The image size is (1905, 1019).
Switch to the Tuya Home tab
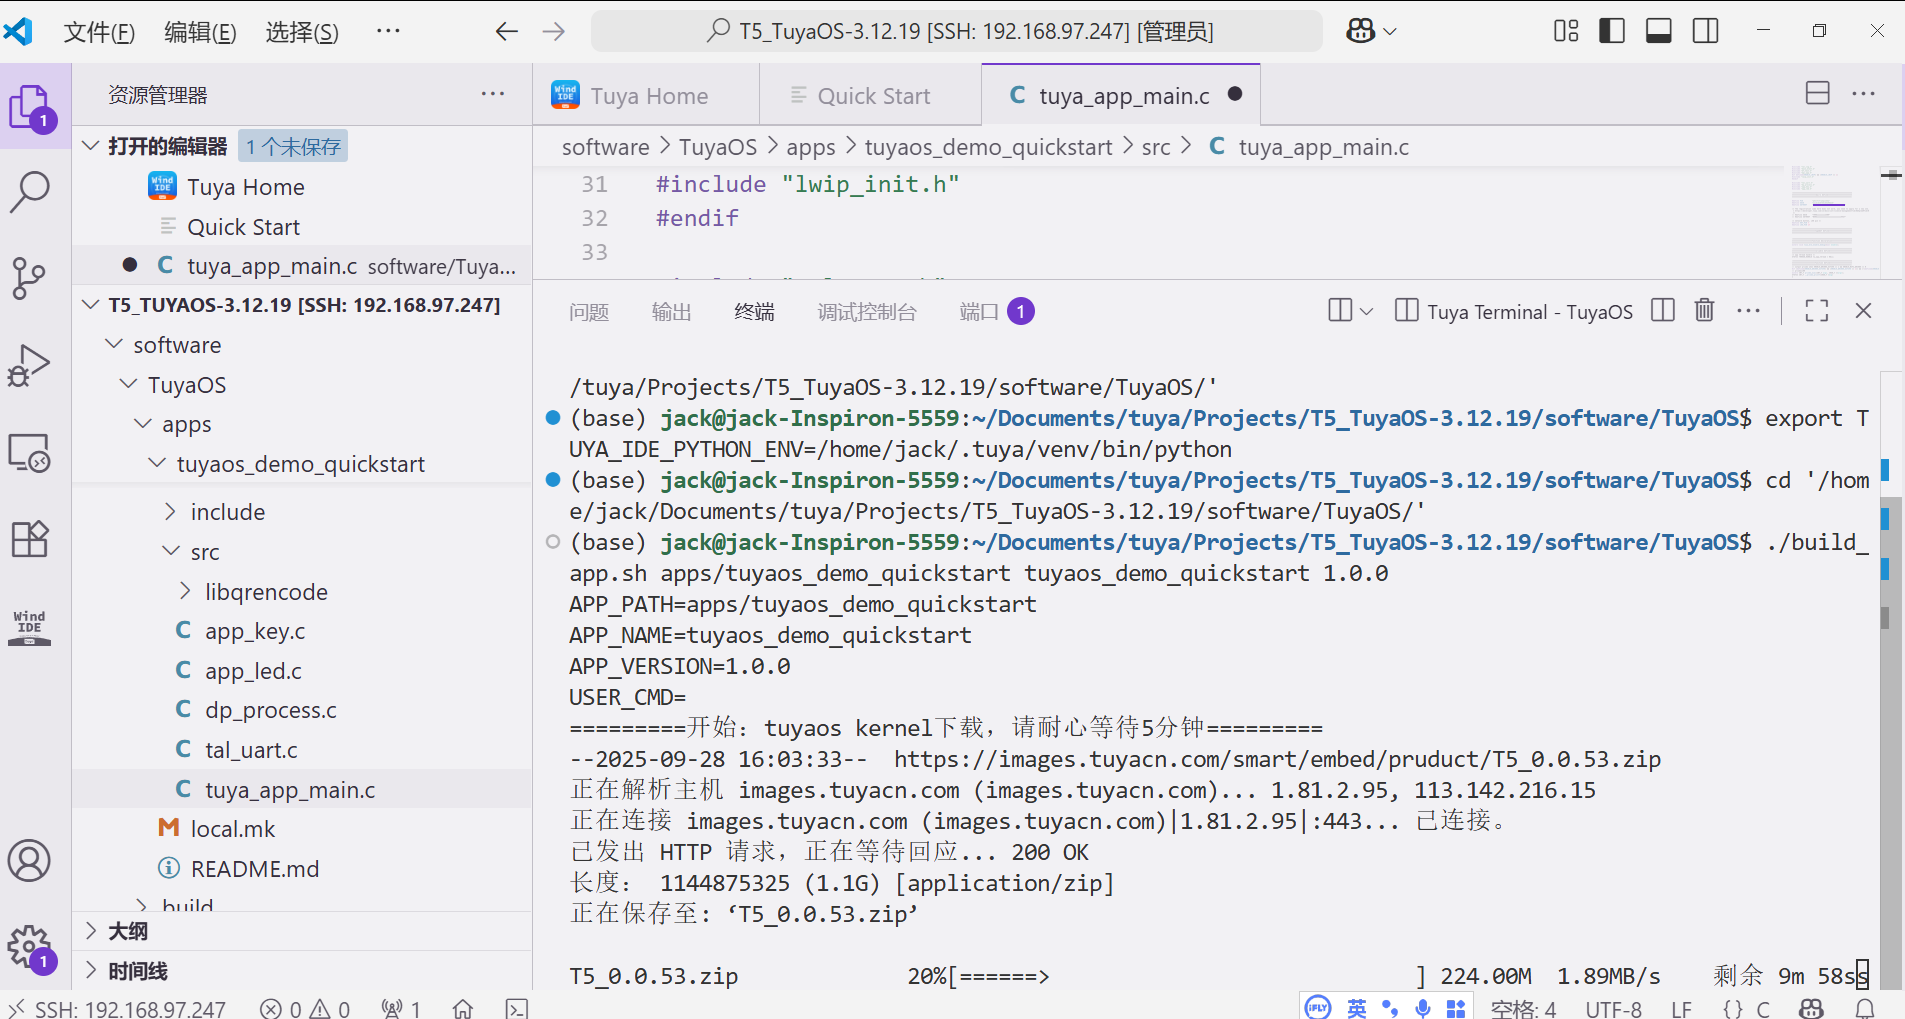click(646, 96)
